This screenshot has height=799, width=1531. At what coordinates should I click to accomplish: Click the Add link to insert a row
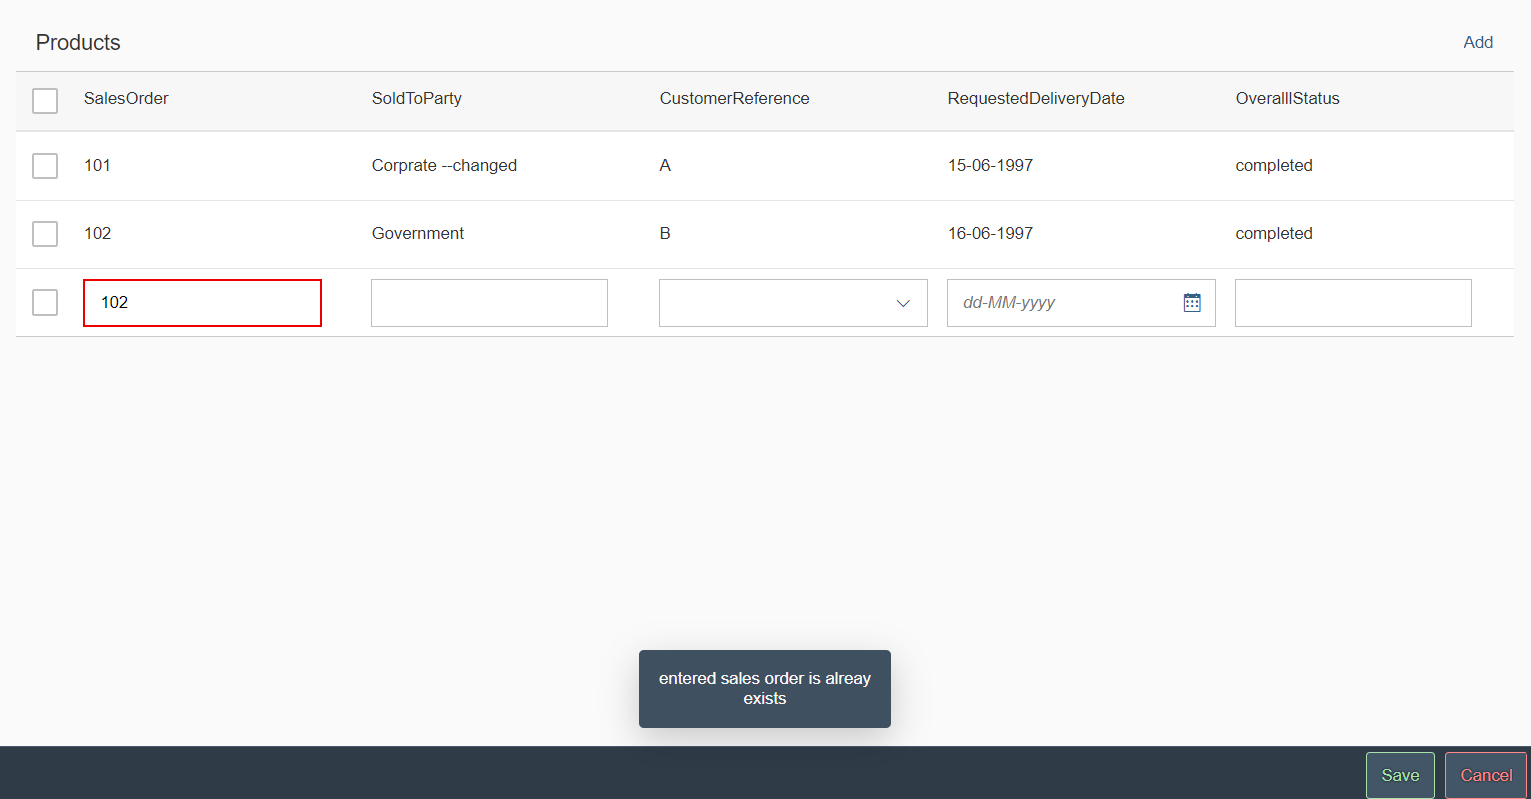(x=1478, y=42)
